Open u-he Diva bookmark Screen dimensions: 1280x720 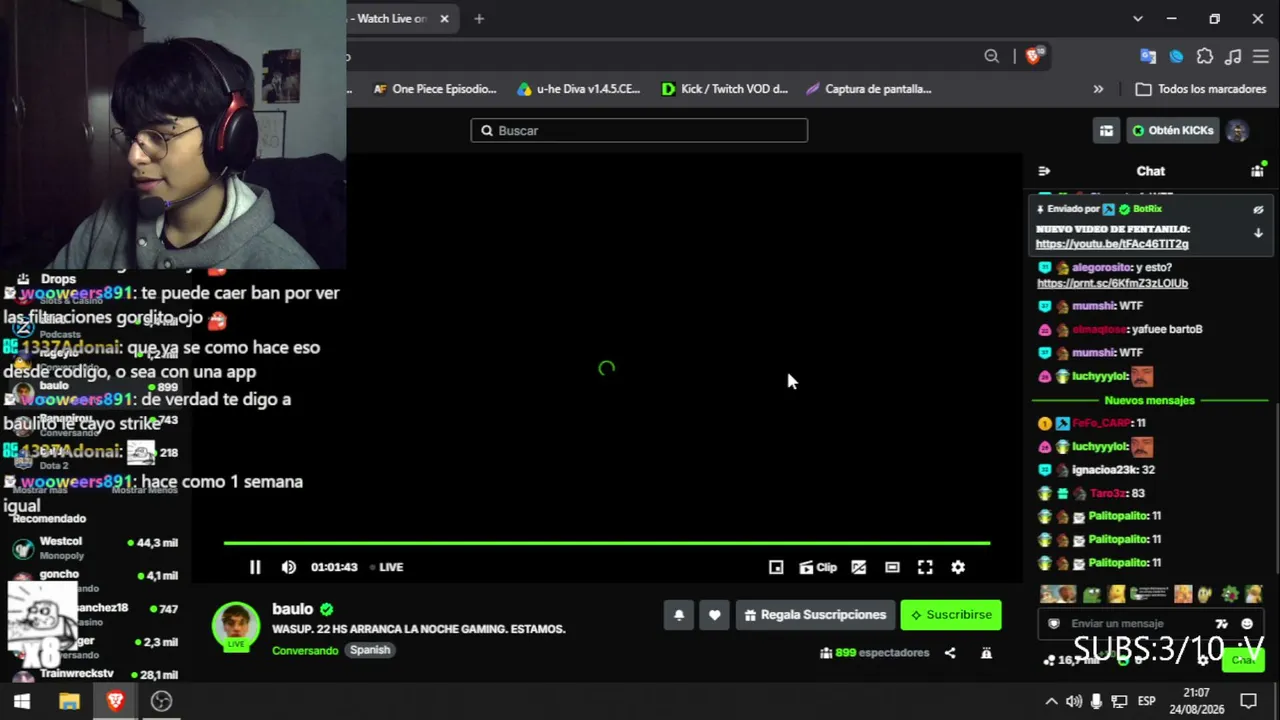coord(578,89)
